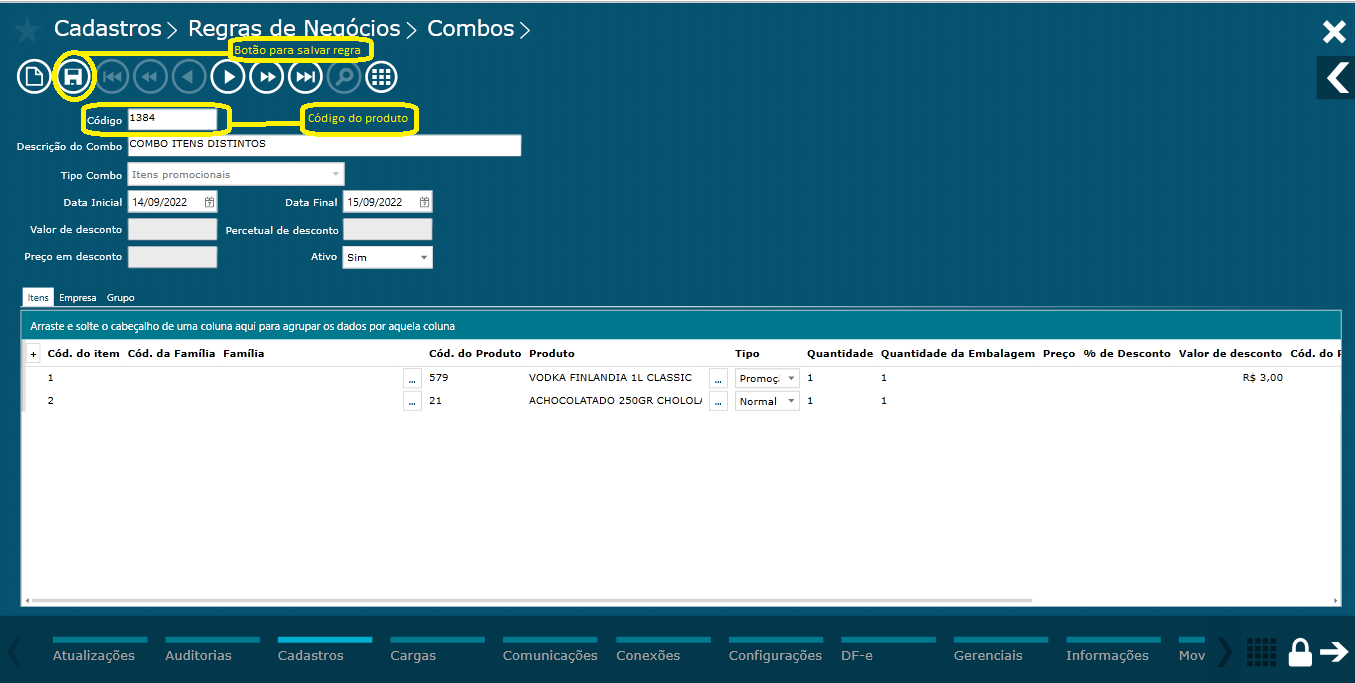
Task: Click the Descrição do Combo field
Action: tap(324, 145)
